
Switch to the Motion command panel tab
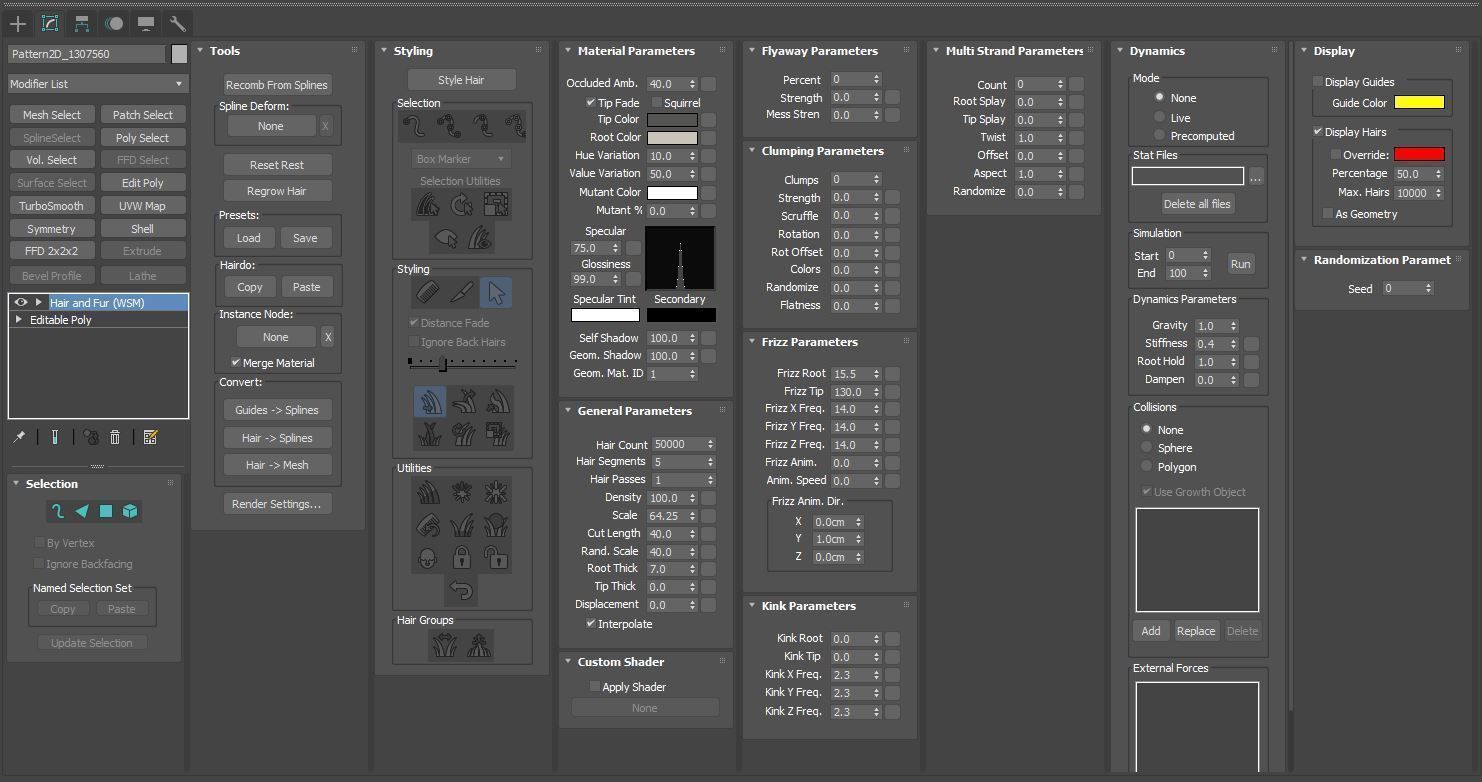[x=114, y=24]
